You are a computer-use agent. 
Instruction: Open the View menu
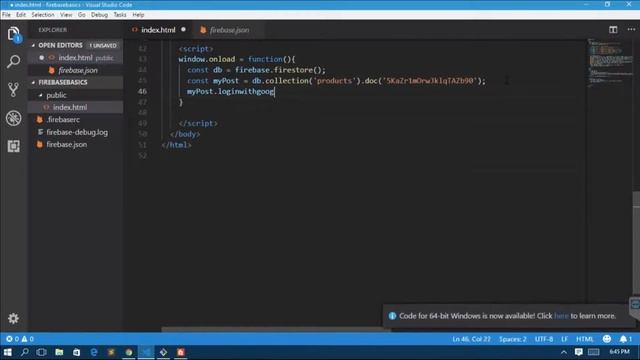pyautogui.click(x=66, y=15)
